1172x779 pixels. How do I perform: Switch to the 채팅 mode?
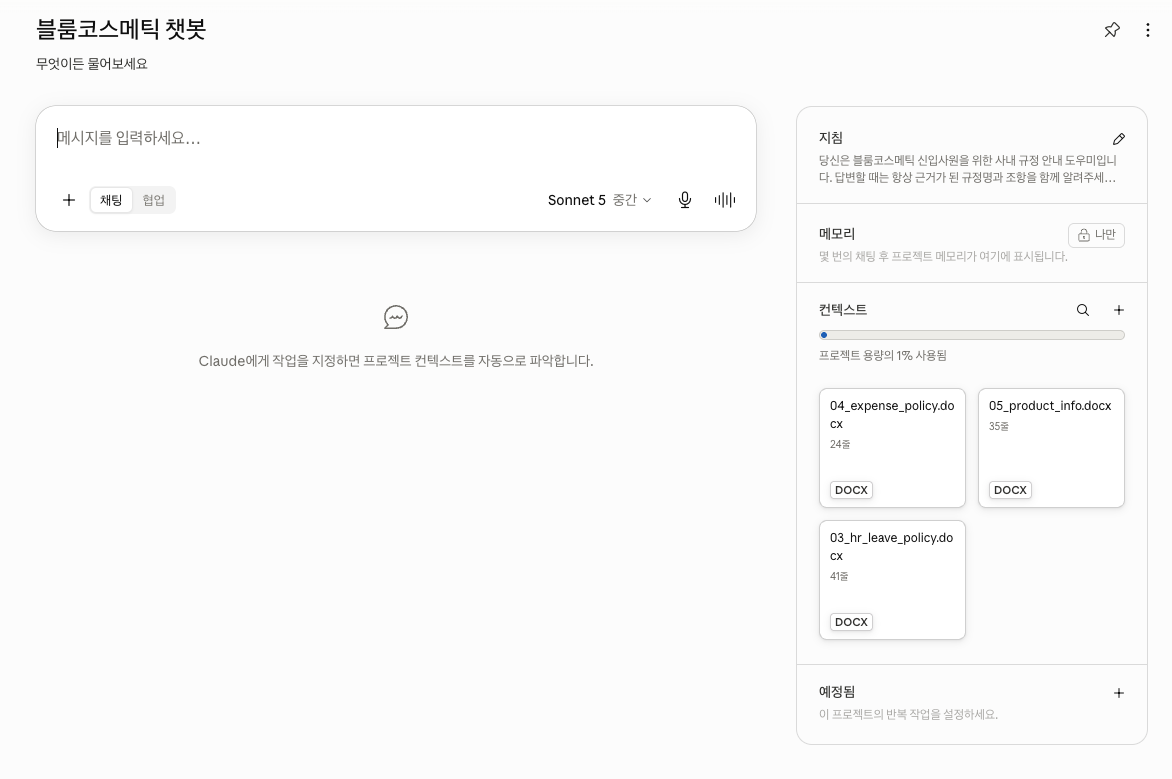click(111, 200)
